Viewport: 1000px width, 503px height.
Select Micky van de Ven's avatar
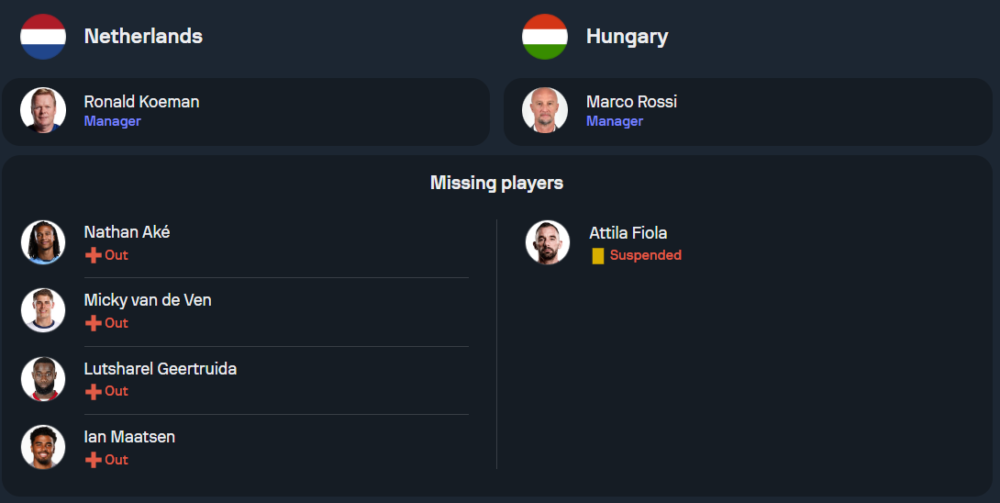(x=43, y=310)
